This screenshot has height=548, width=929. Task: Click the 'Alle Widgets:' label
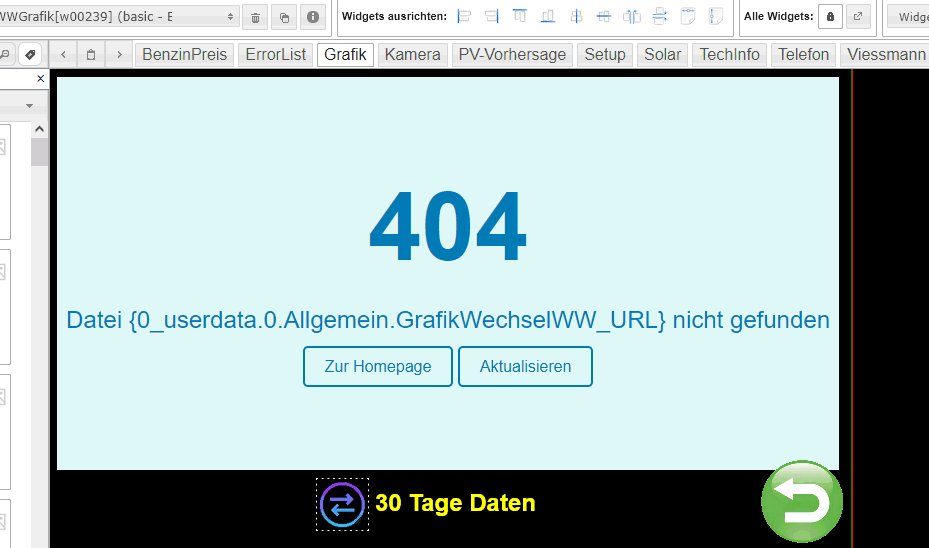779,17
